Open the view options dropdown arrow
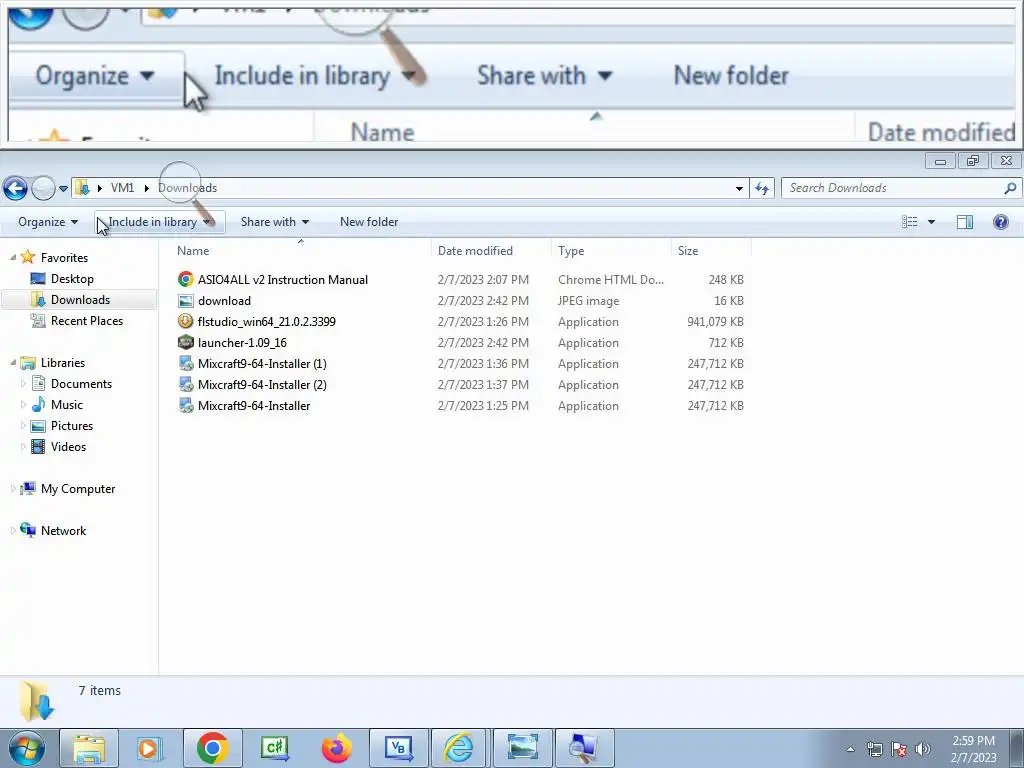This screenshot has height=768, width=1024. (931, 222)
